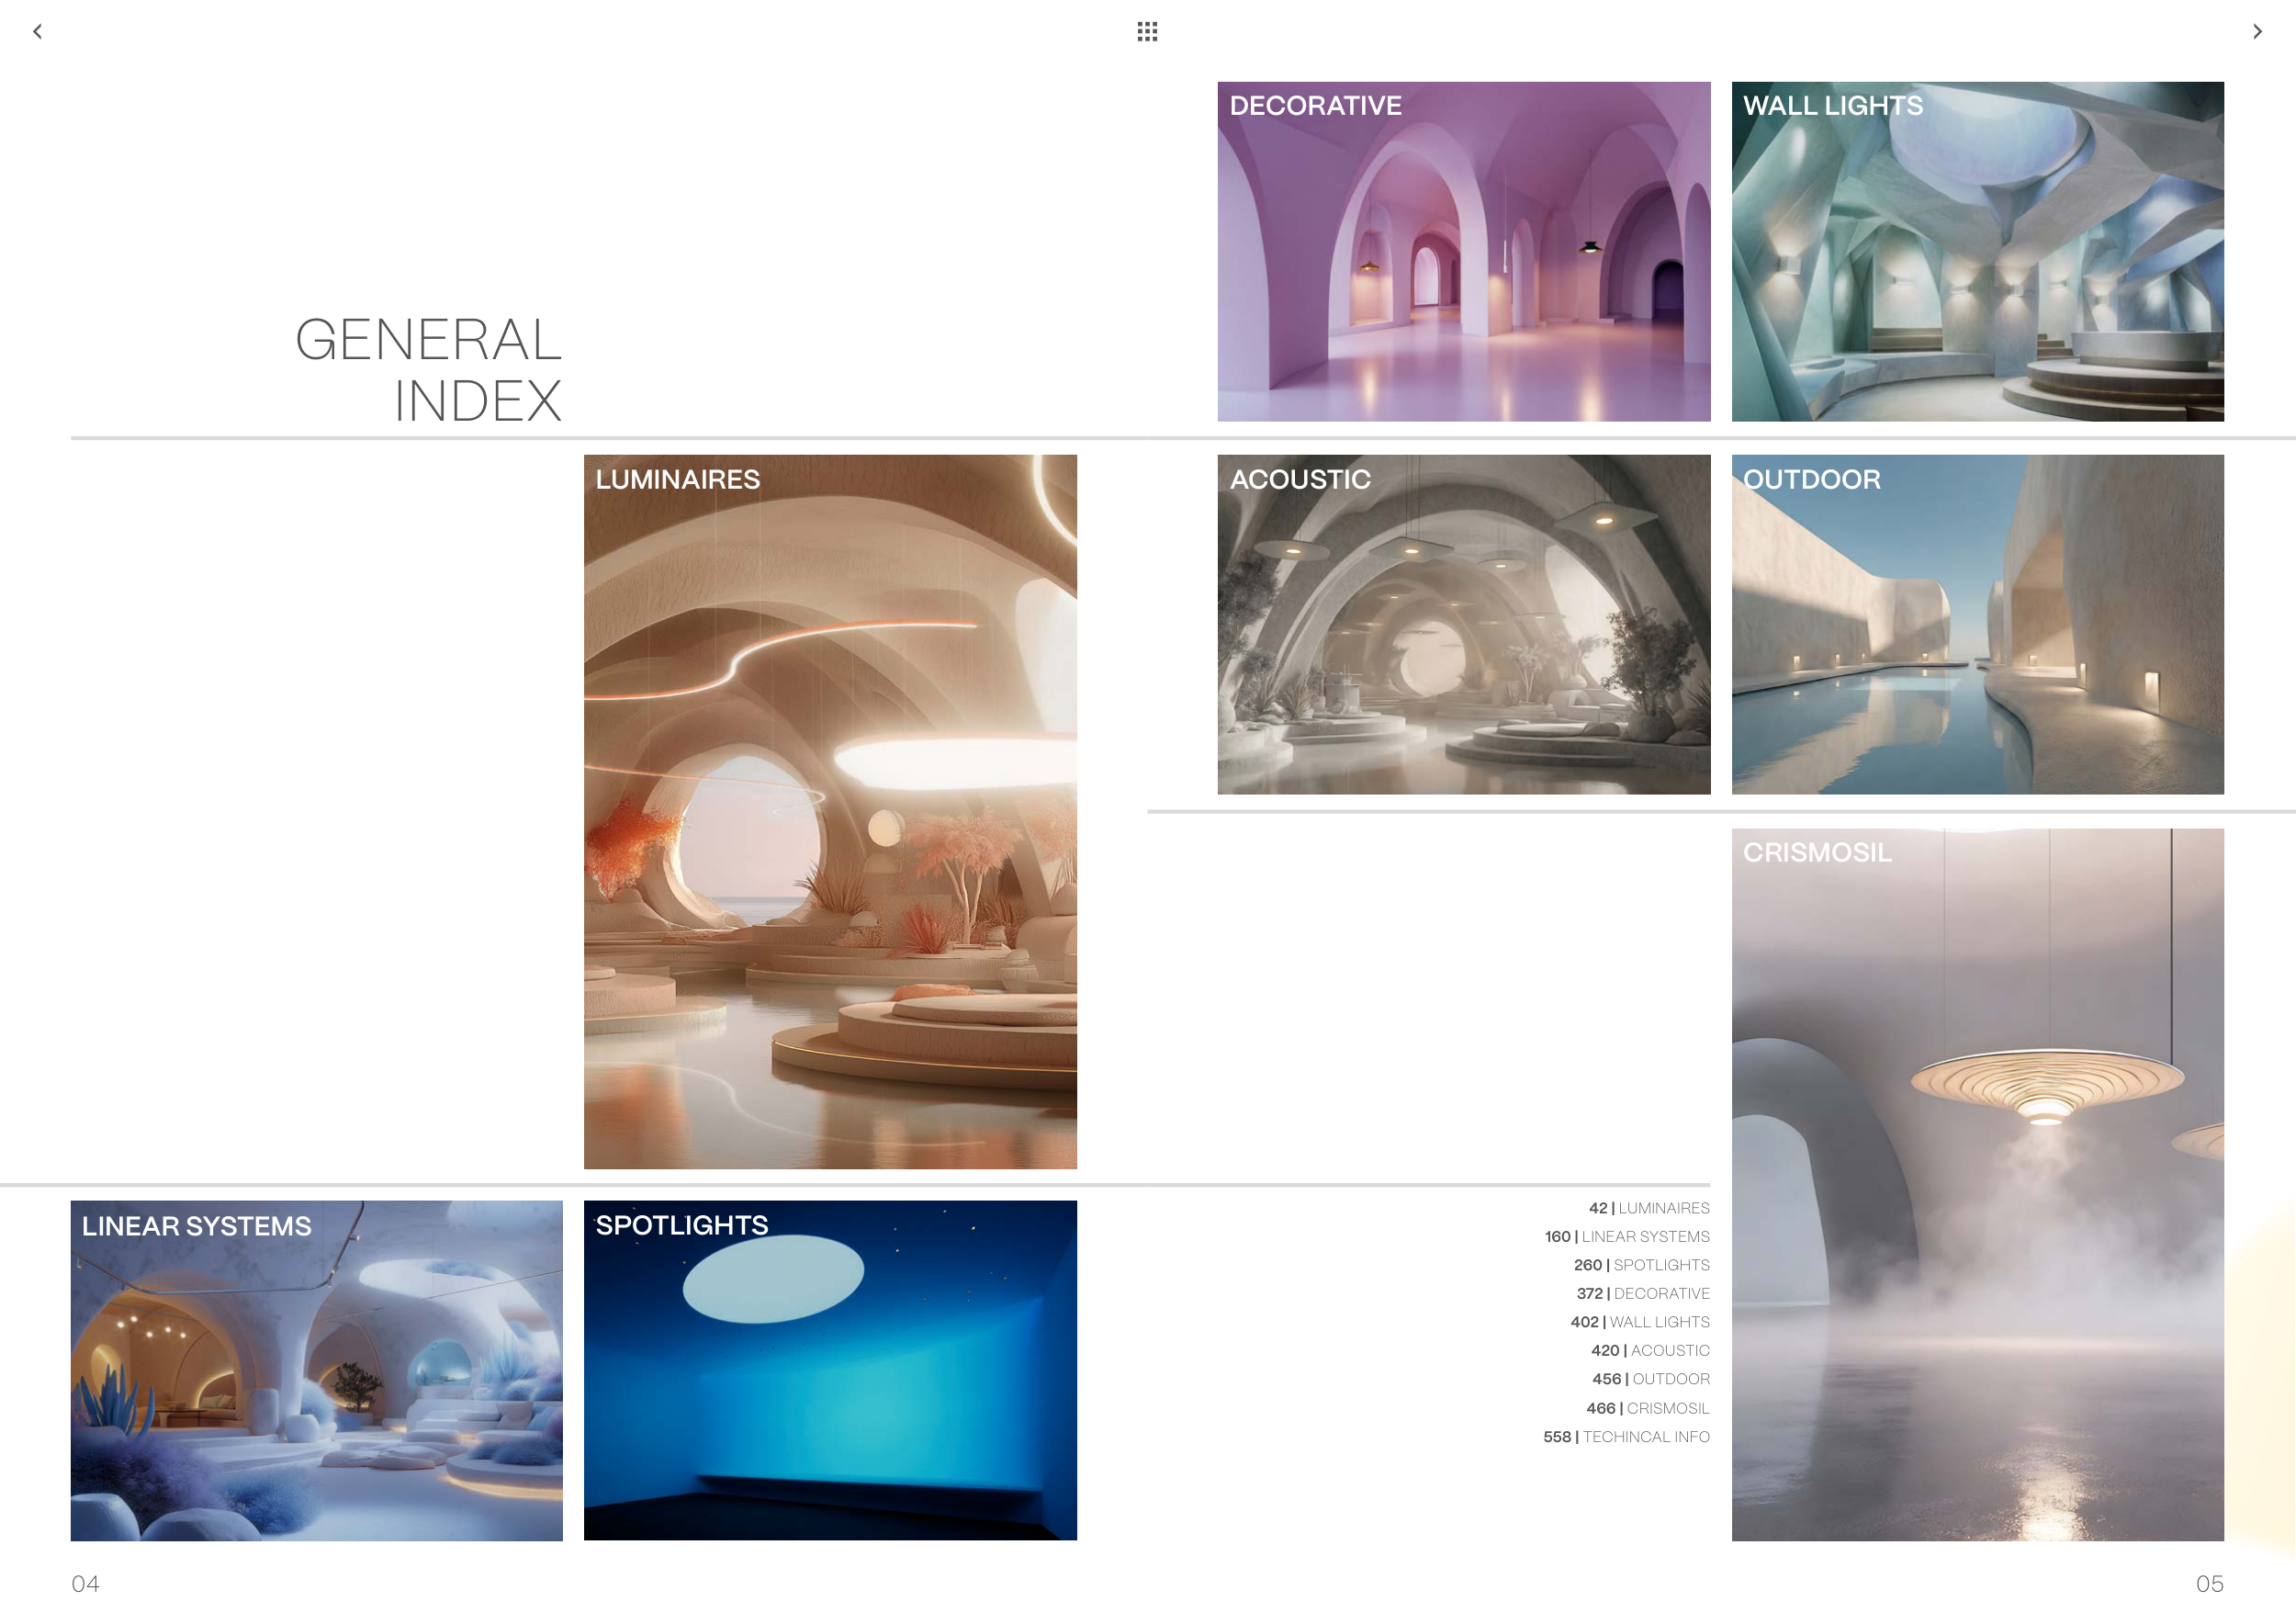Screen dimensions: 2296x1624
Task: Select the Outdoor category thumbnail
Action: coord(1977,625)
